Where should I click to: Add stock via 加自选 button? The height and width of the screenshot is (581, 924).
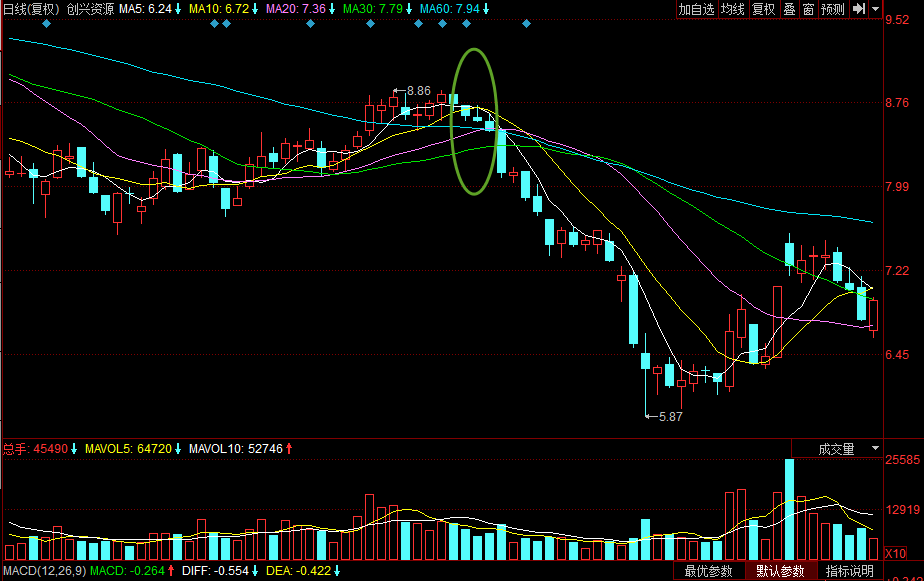pyautogui.click(x=696, y=9)
